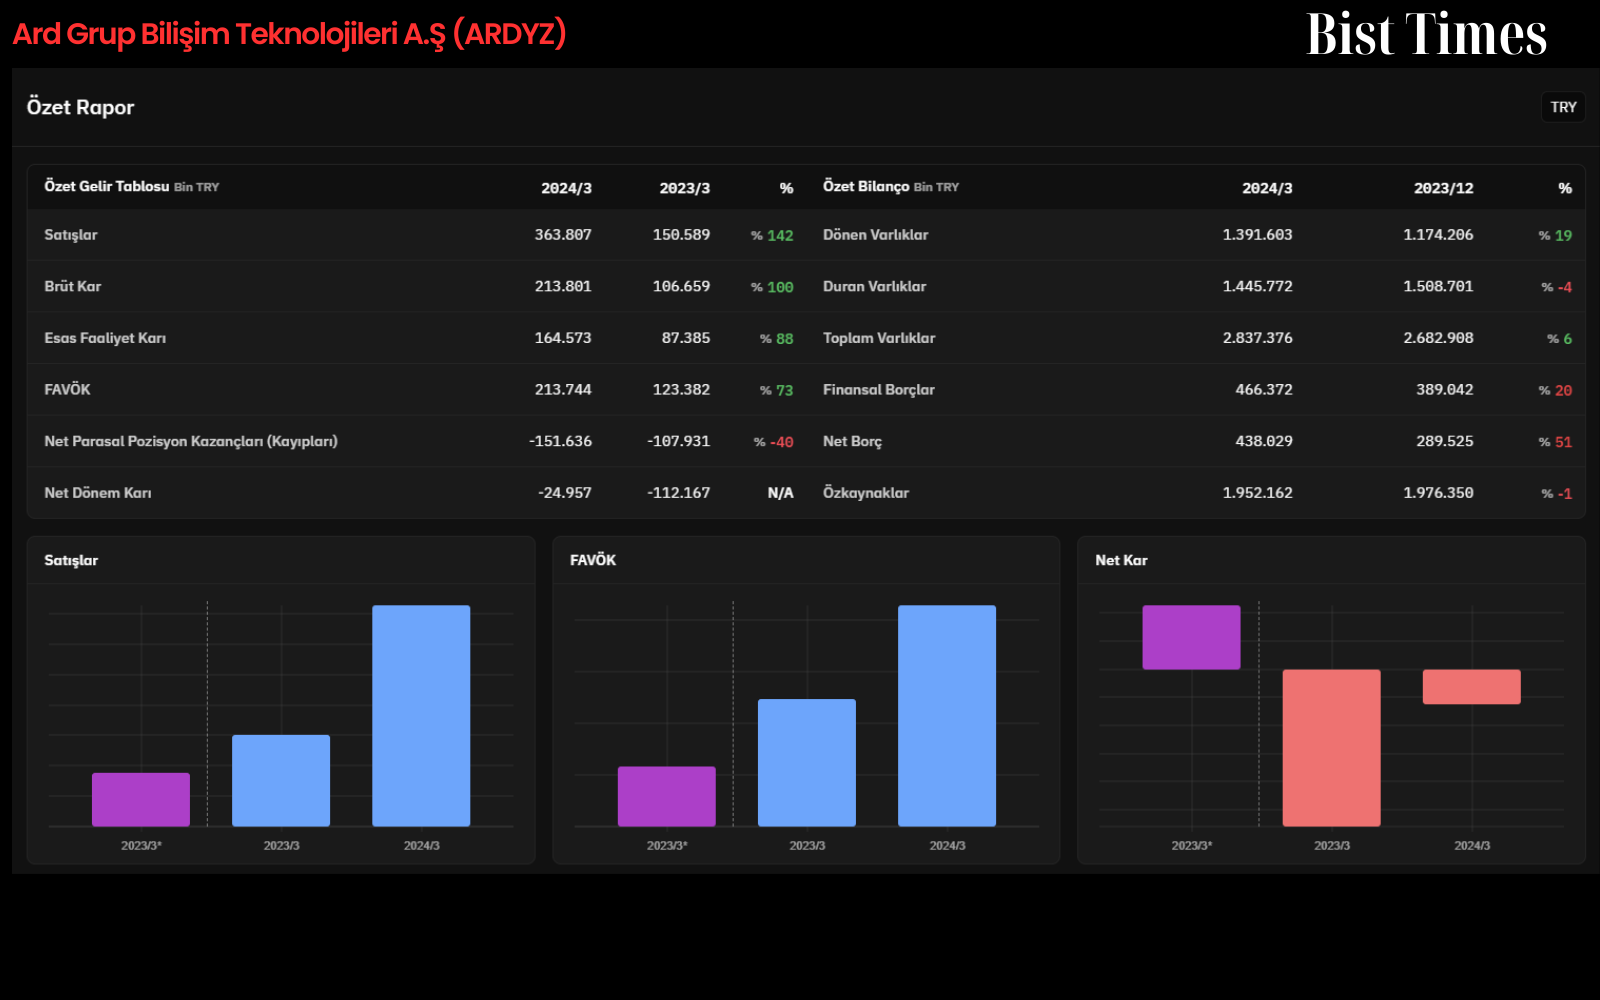The image size is (1600, 1000).
Task: Click Net Parasal Pozisyon Kazançları label
Action: click(x=191, y=441)
